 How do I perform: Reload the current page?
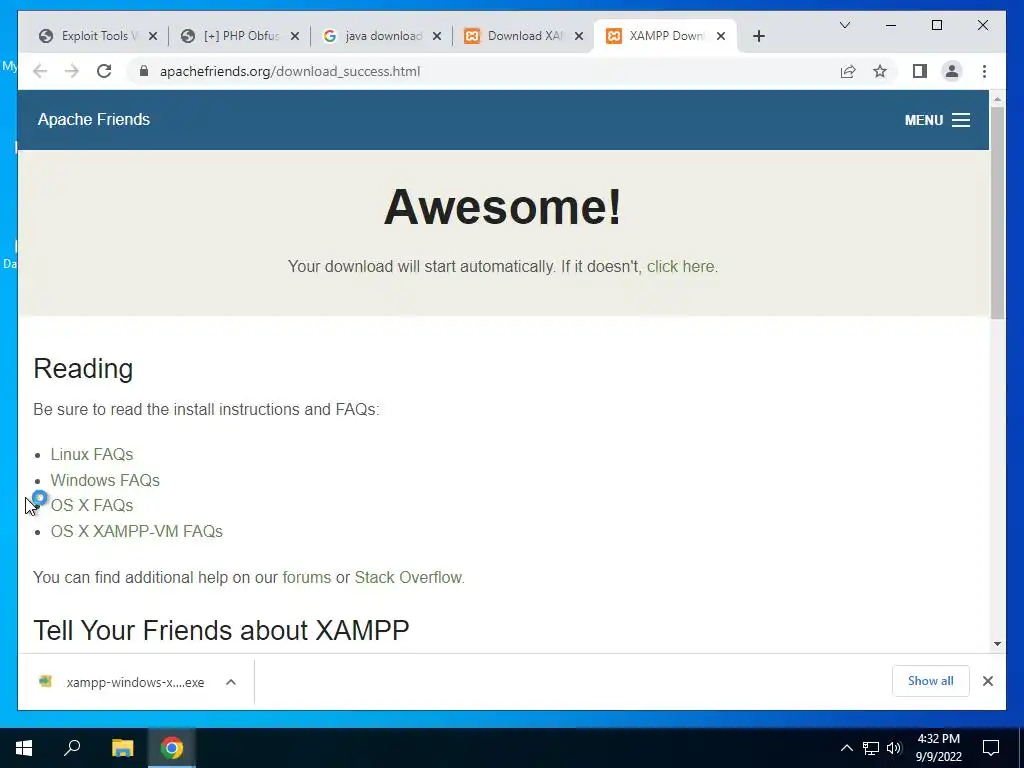[104, 71]
